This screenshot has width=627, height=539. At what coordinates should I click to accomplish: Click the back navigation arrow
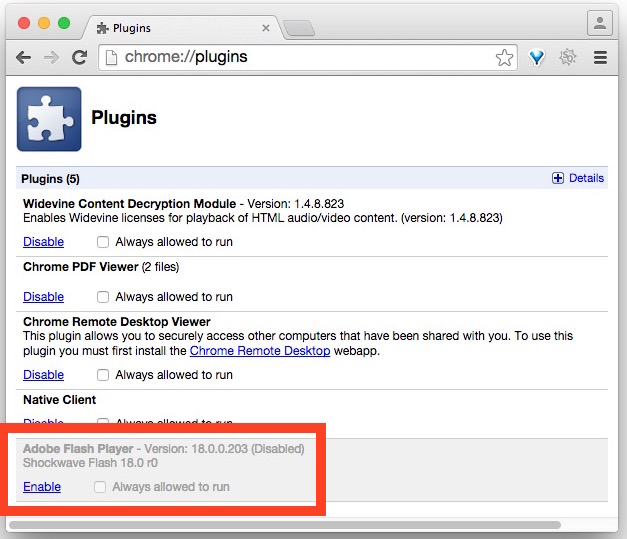pos(23,58)
